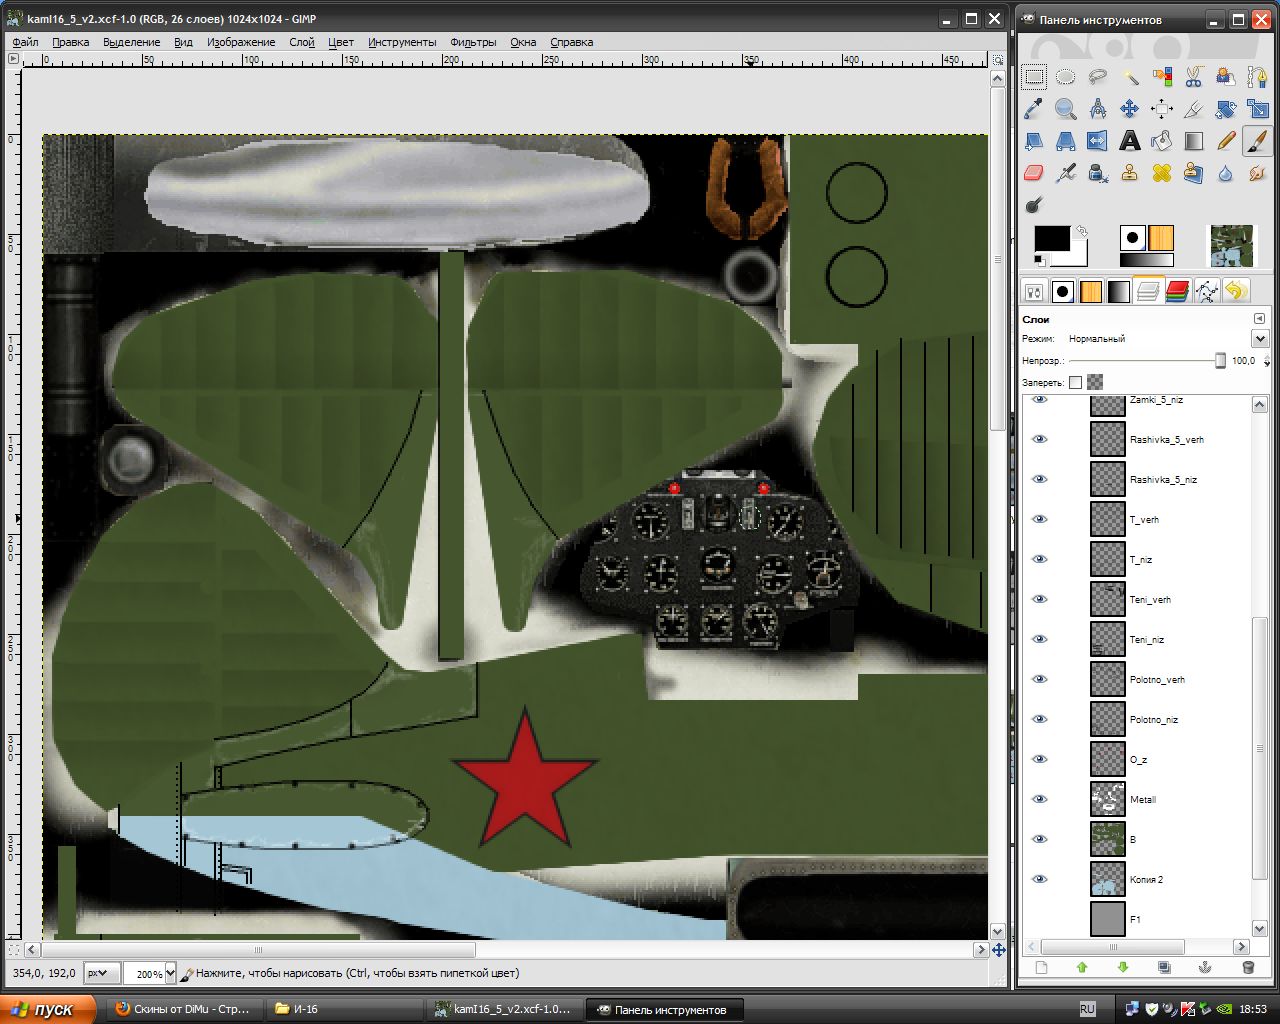Select the Polotno_niz layer
This screenshot has height=1024, width=1280.
coord(1153,719)
